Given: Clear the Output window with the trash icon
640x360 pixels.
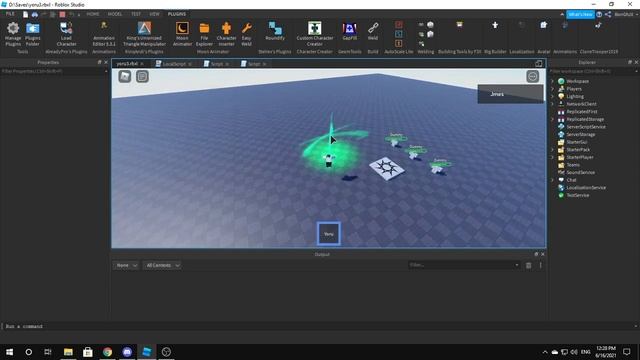Looking at the screenshot, I should pyautogui.click(x=529, y=265).
